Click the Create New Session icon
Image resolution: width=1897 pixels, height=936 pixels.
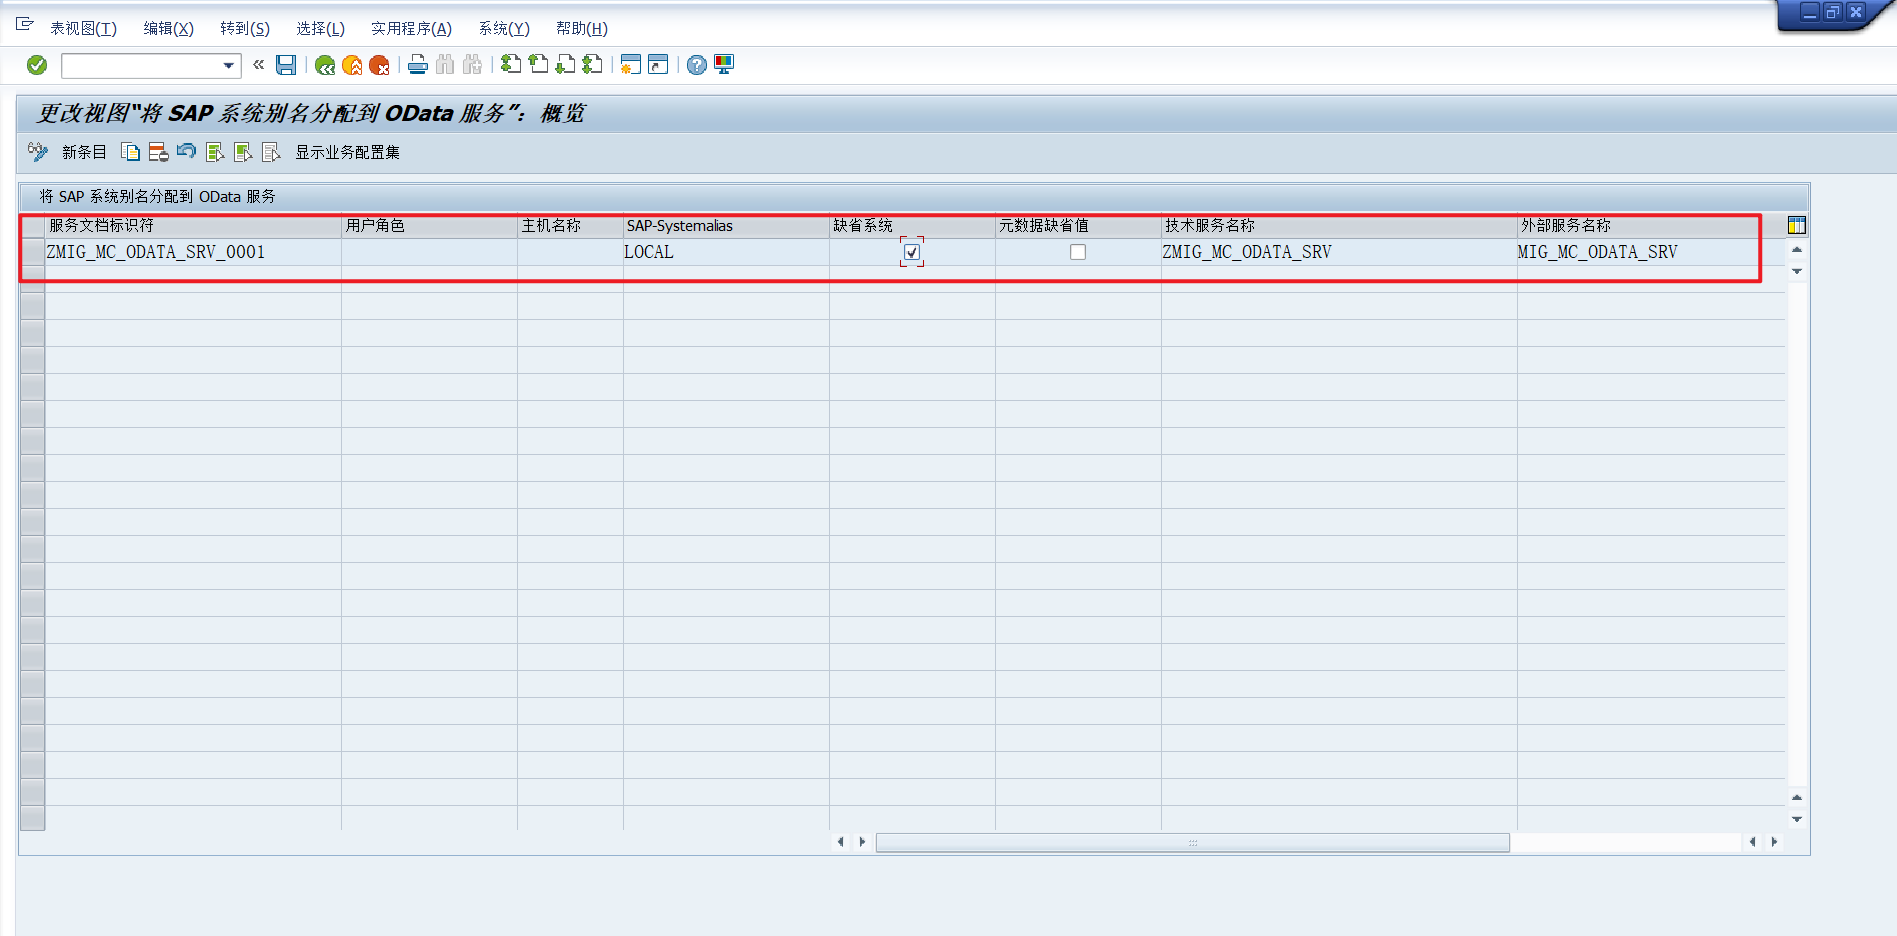(630, 65)
